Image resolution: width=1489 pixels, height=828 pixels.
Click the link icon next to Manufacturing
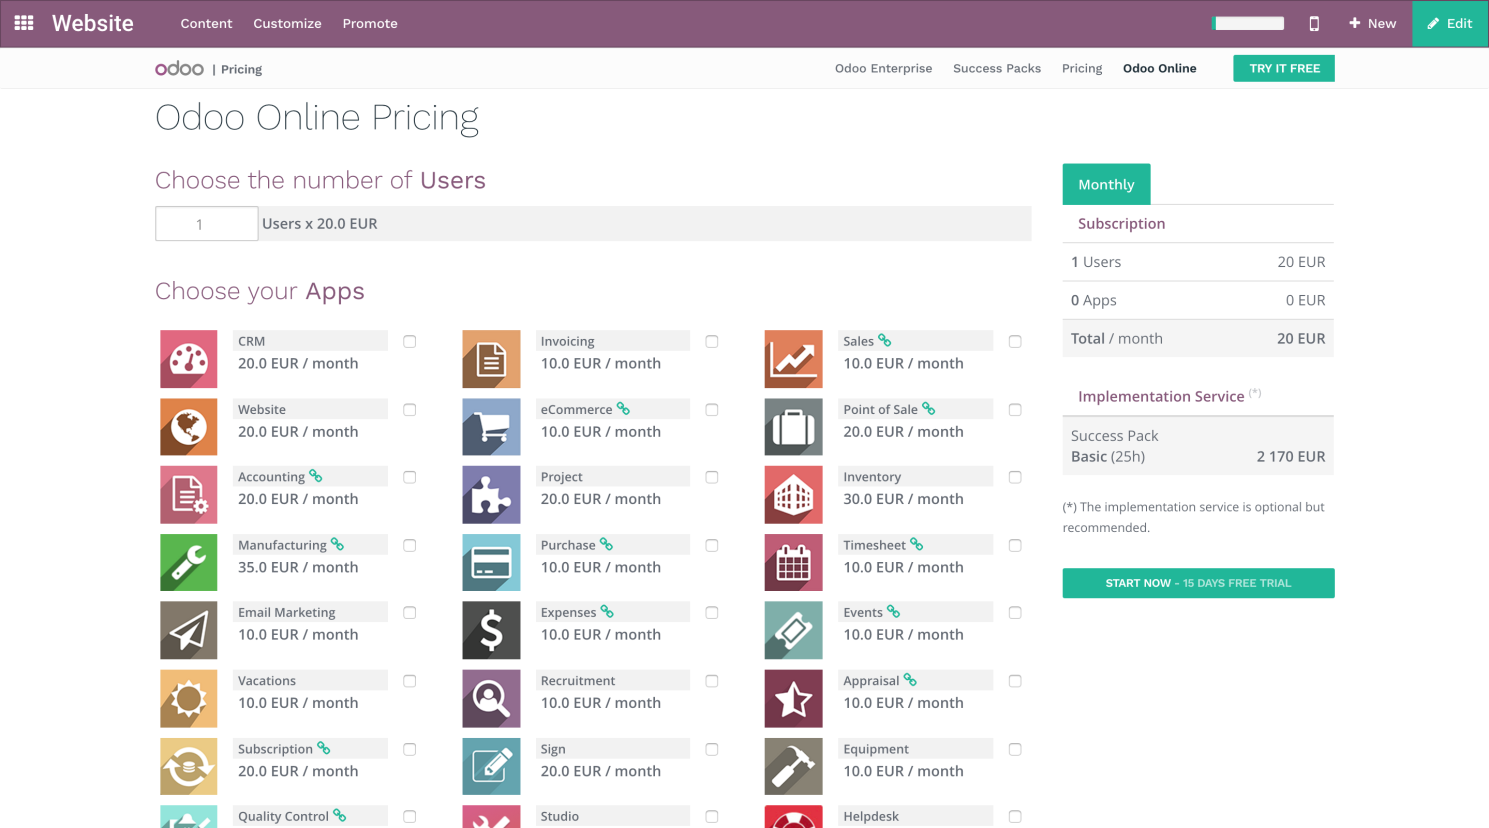pyautogui.click(x=338, y=544)
